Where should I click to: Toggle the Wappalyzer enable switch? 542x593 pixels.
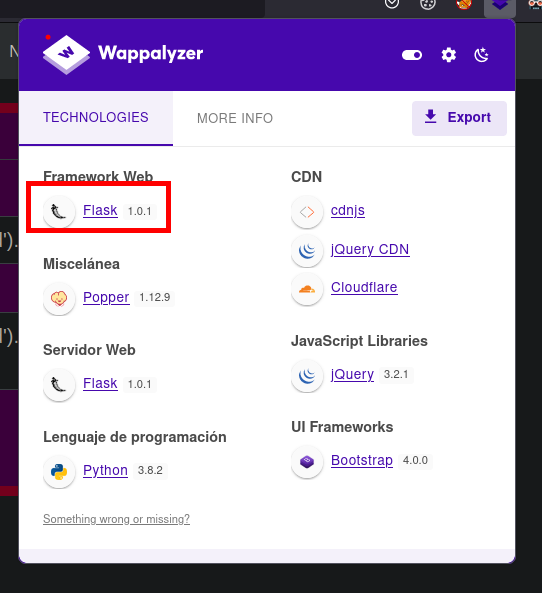point(412,55)
